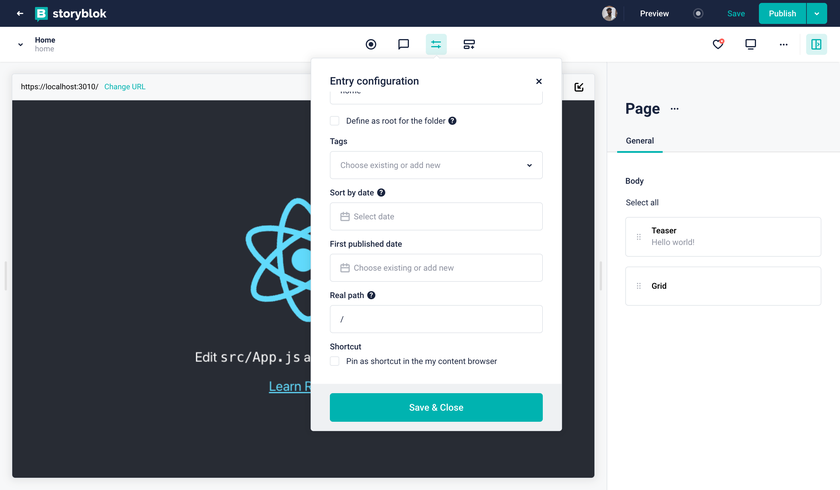This screenshot has height=490, width=840.
Task: Click the Body label
Action: [x=634, y=181]
